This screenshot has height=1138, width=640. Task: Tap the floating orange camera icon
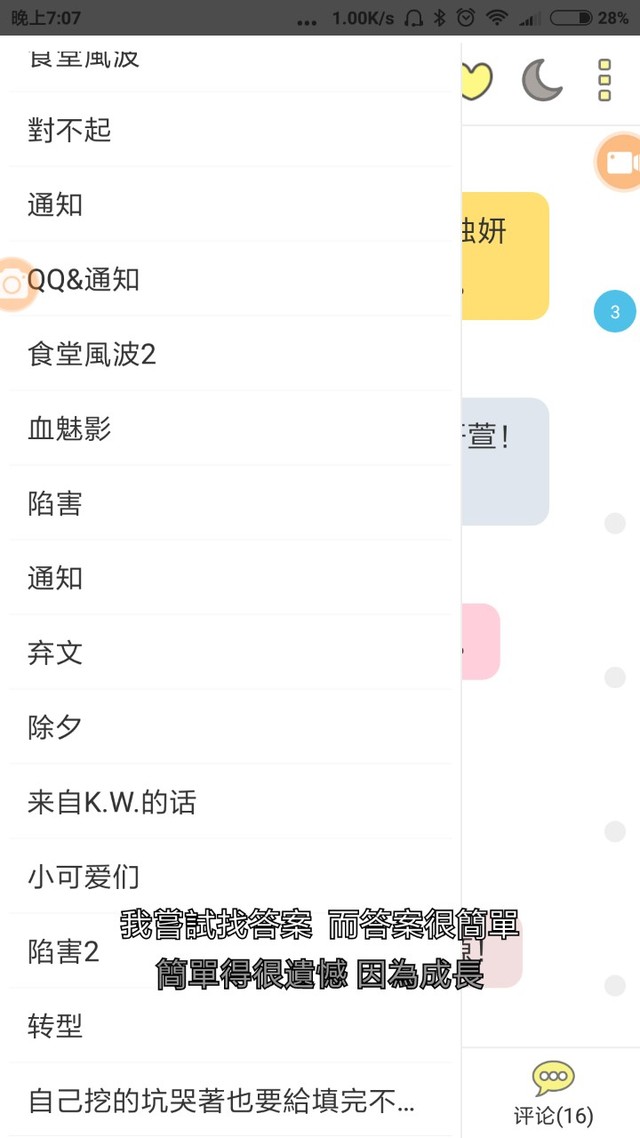pos(12,284)
